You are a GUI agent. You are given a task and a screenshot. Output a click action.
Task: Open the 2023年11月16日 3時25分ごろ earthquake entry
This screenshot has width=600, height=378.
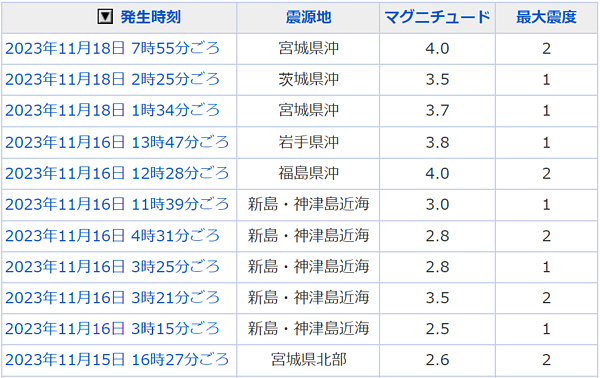coord(112,267)
